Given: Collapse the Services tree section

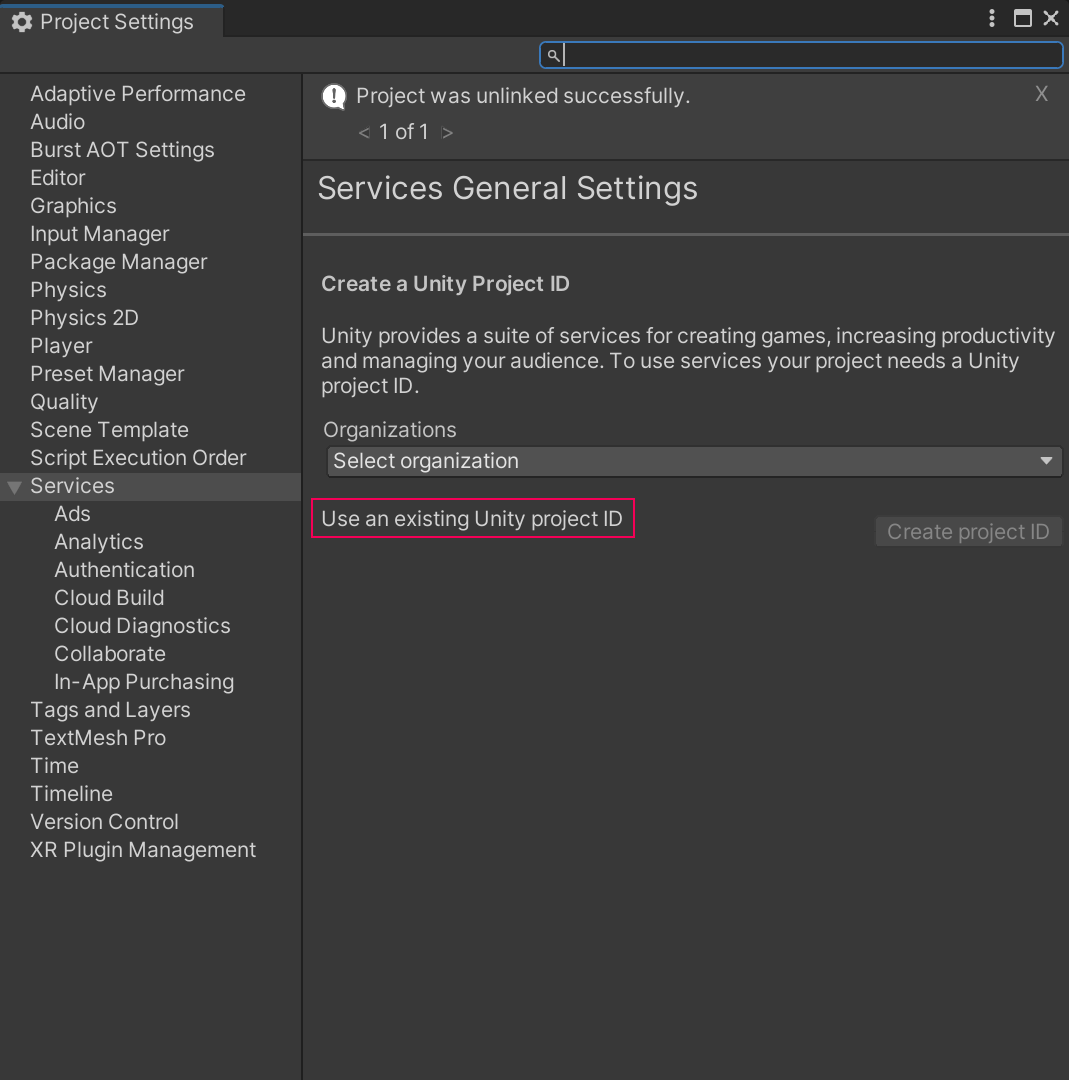Looking at the screenshot, I should [14, 487].
